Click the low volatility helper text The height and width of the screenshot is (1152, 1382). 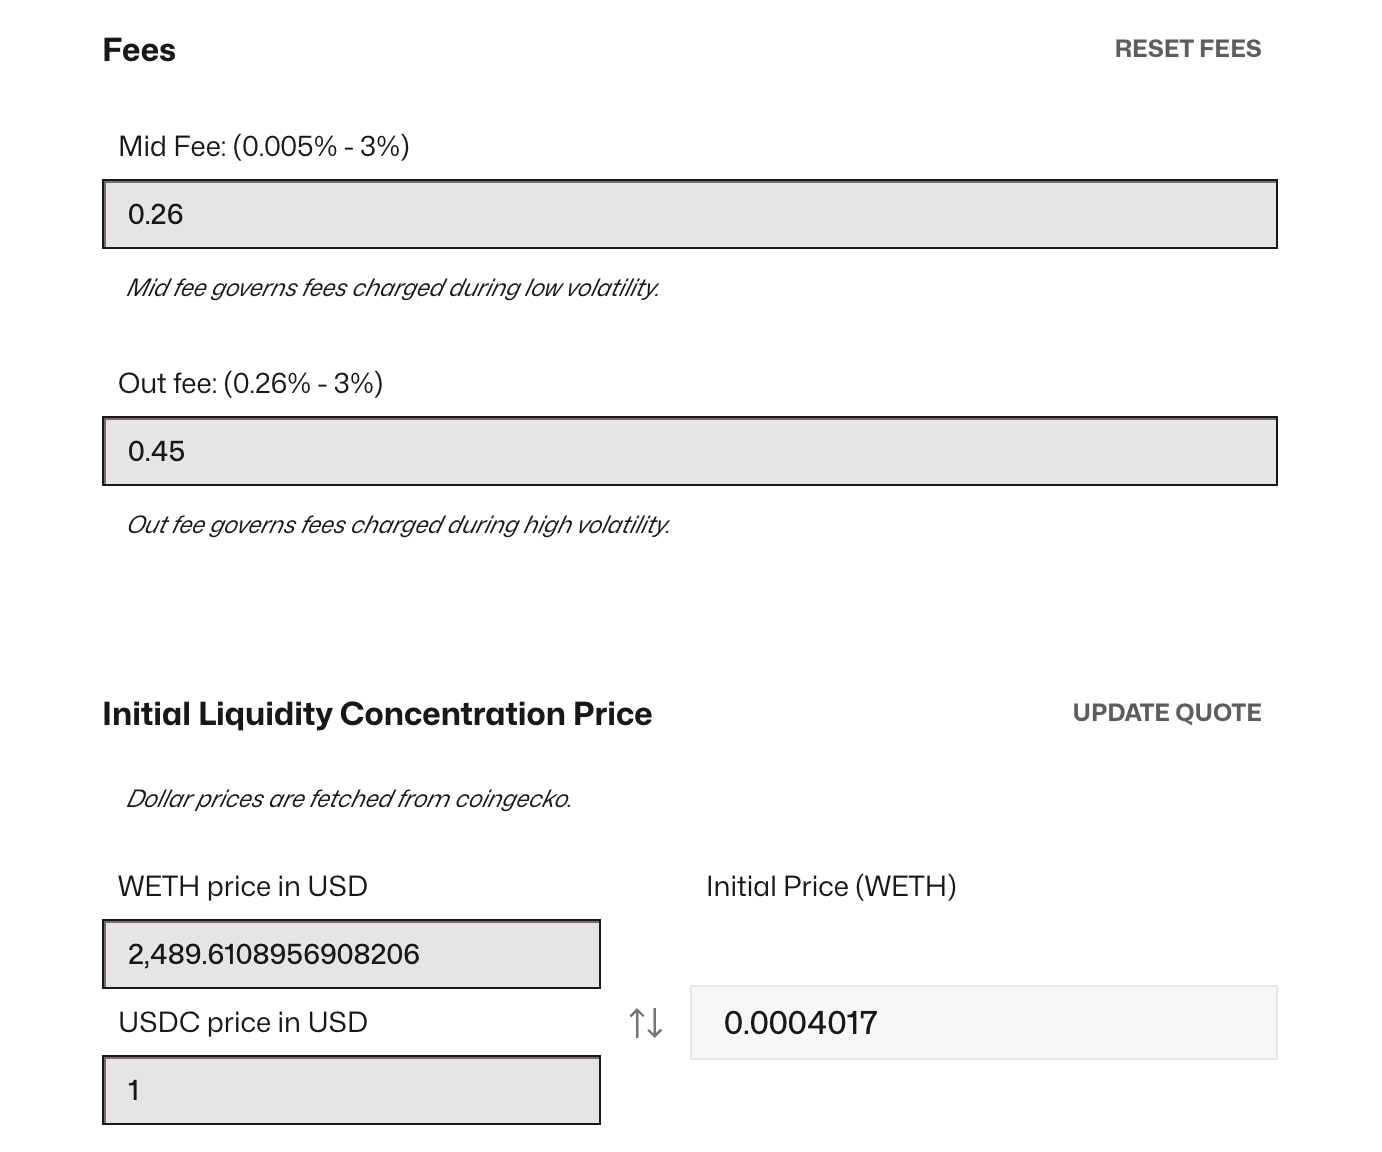pyautogui.click(x=392, y=288)
